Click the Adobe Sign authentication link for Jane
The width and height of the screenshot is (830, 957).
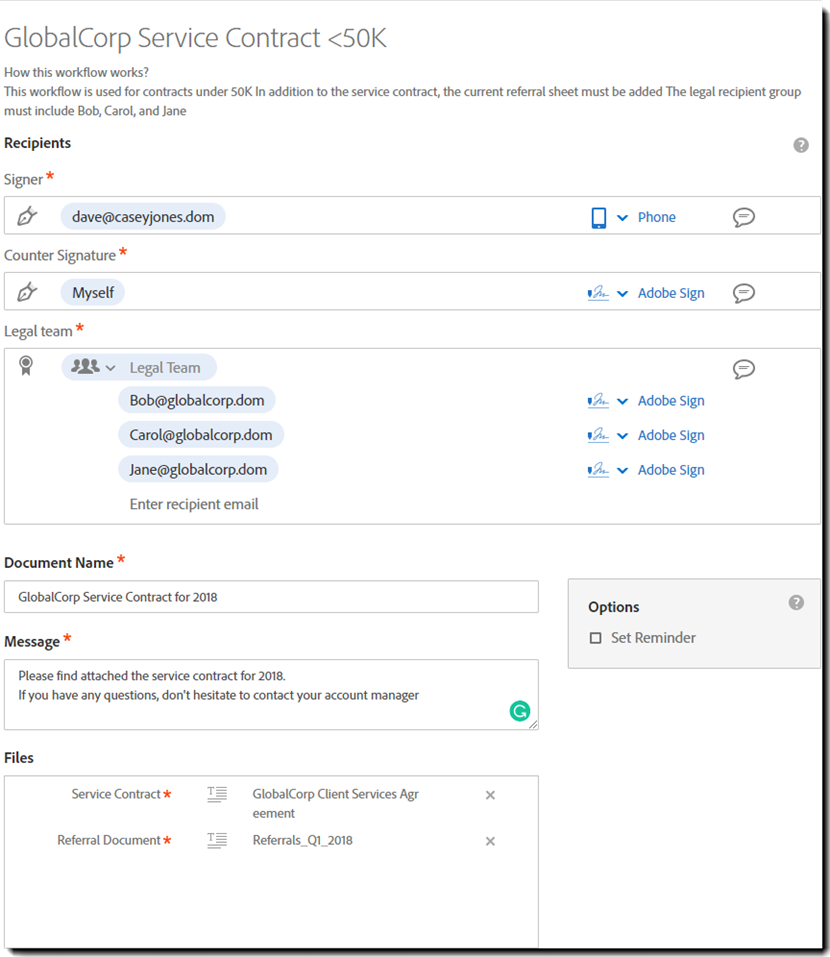pyautogui.click(x=671, y=469)
